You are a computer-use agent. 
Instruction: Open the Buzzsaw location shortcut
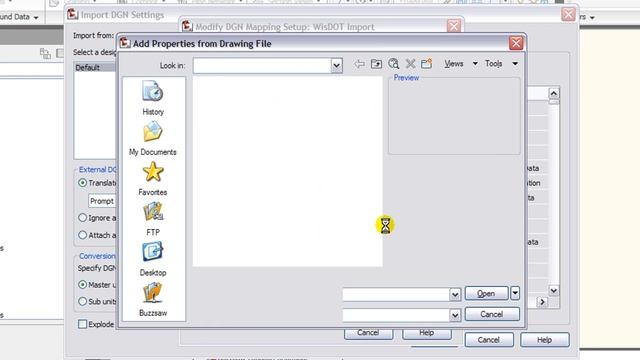coord(153,300)
